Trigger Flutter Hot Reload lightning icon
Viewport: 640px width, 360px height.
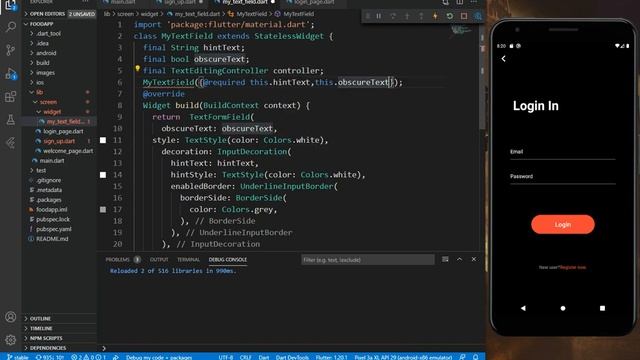click(435, 16)
